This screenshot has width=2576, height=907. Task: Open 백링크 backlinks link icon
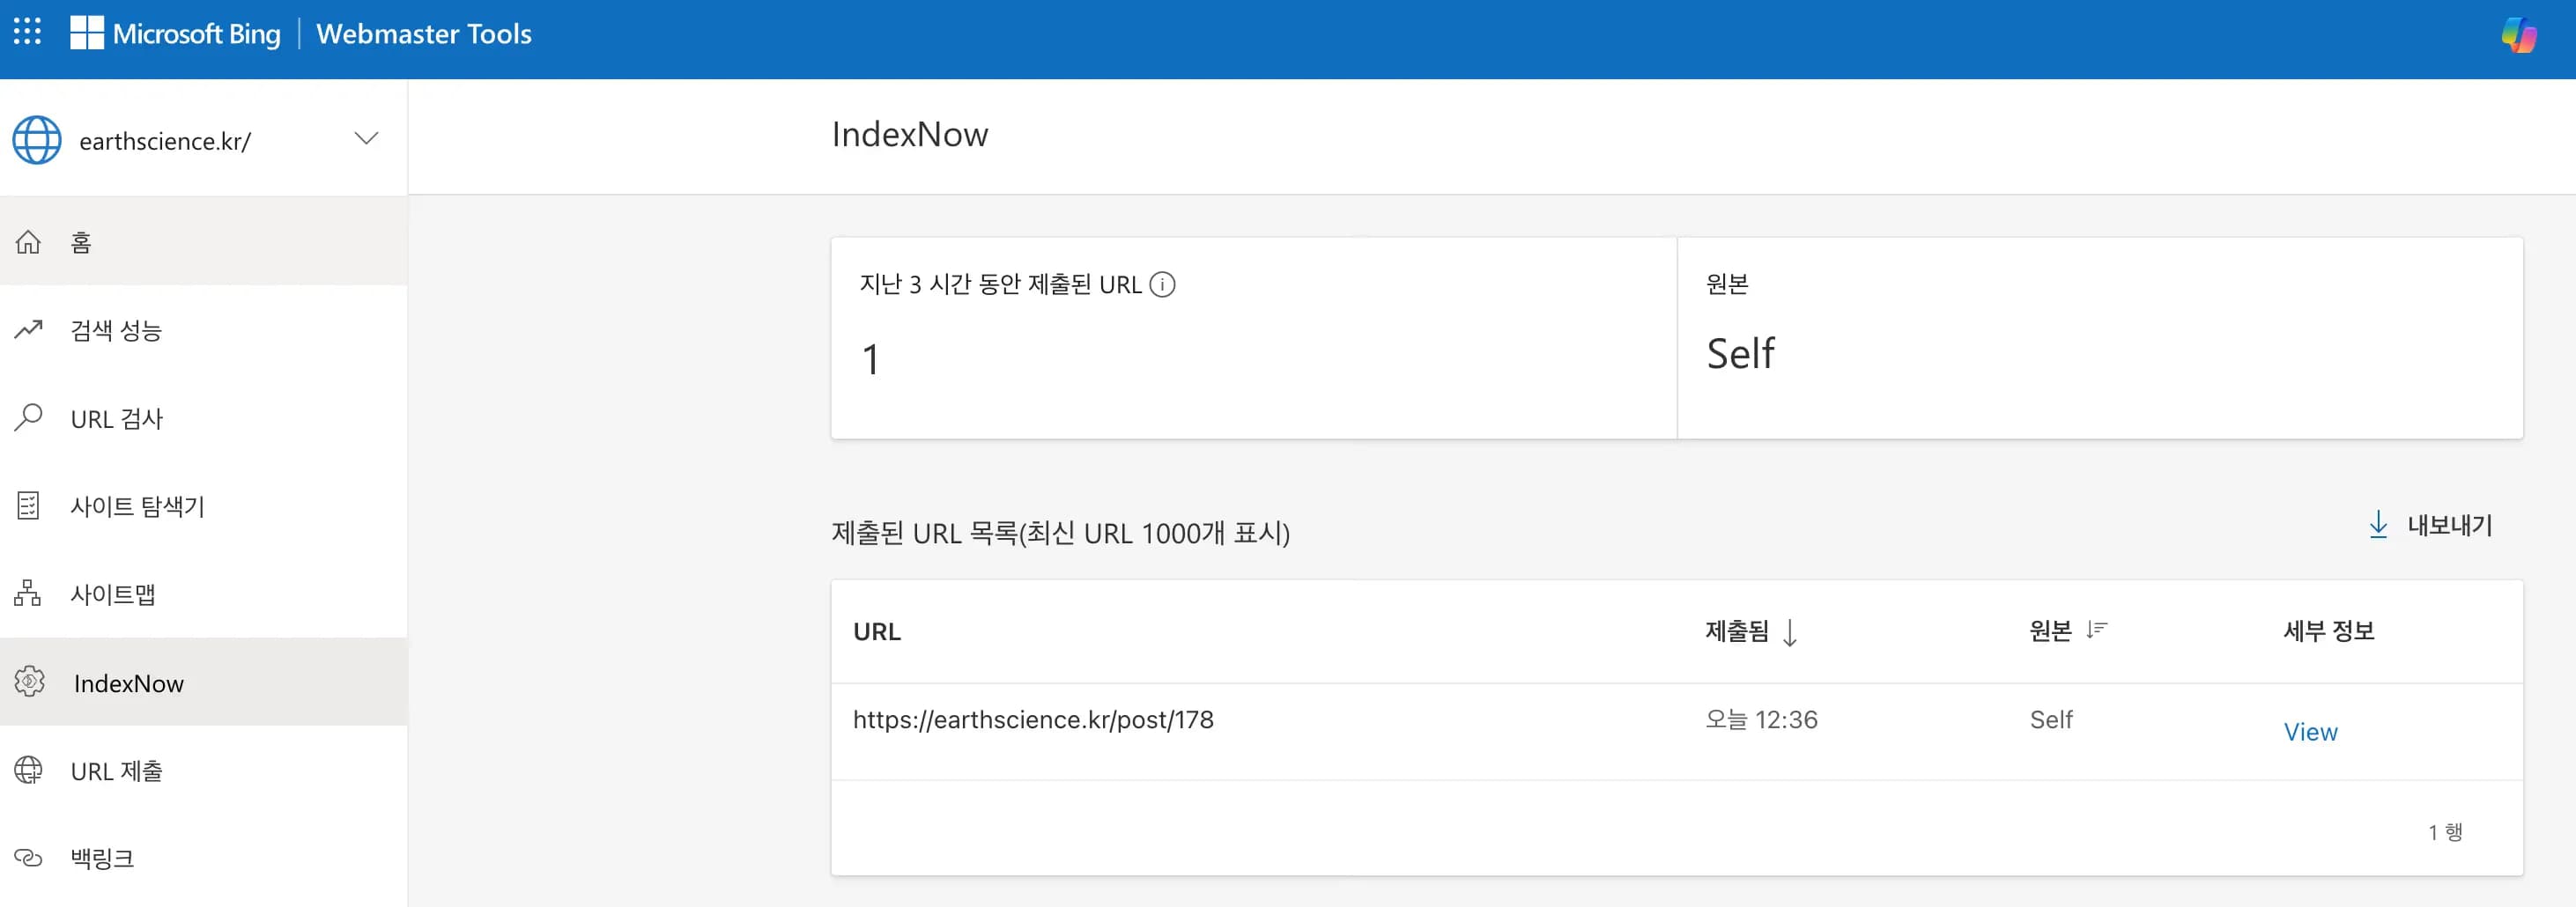[29, 857]
